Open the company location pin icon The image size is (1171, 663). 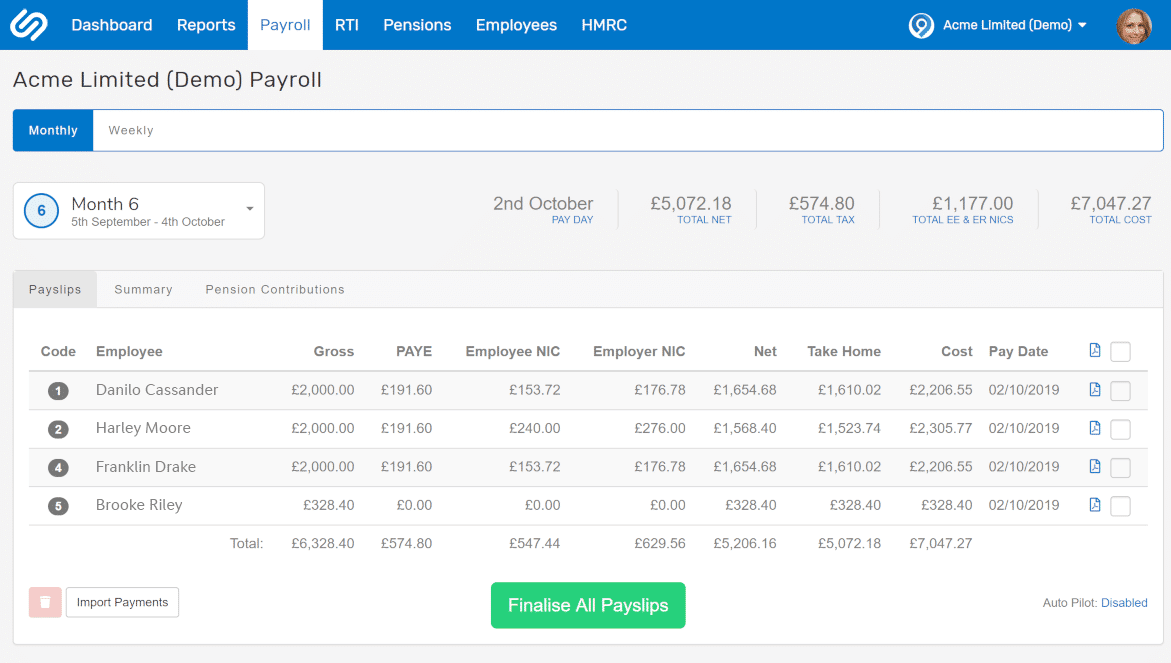[x=921, y=25]
